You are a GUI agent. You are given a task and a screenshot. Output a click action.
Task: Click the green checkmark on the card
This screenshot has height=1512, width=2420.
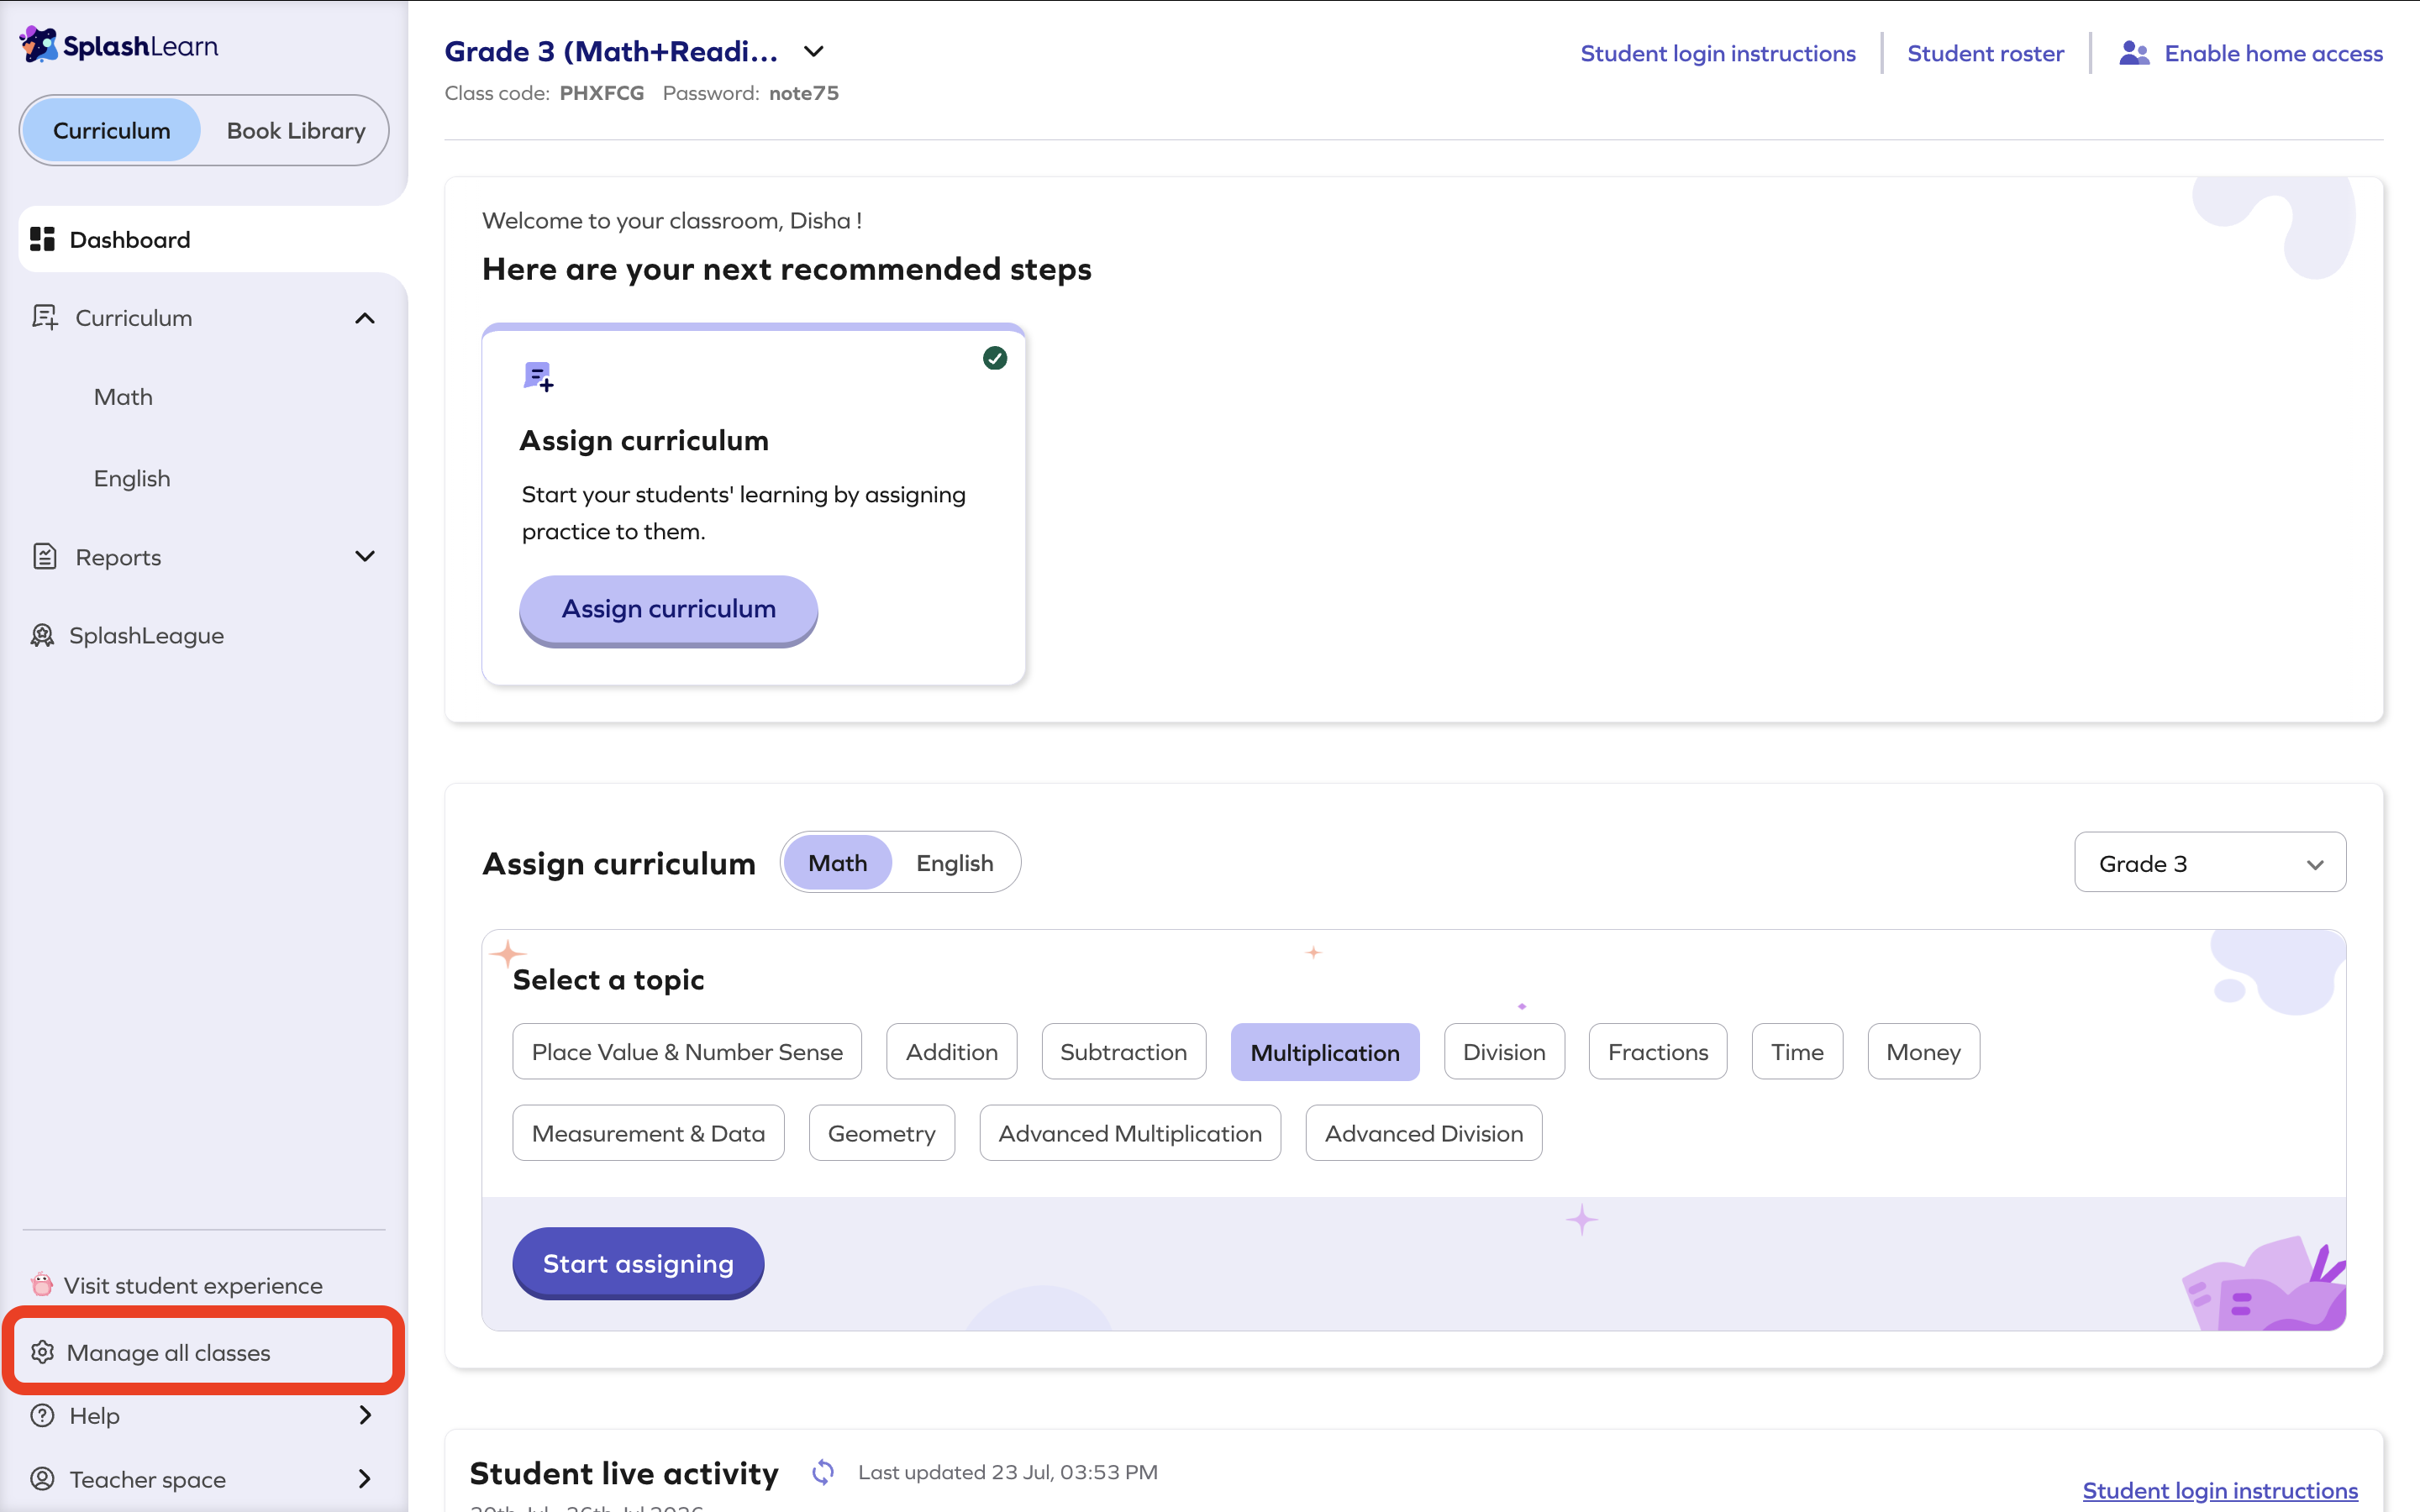pos(995,358)
